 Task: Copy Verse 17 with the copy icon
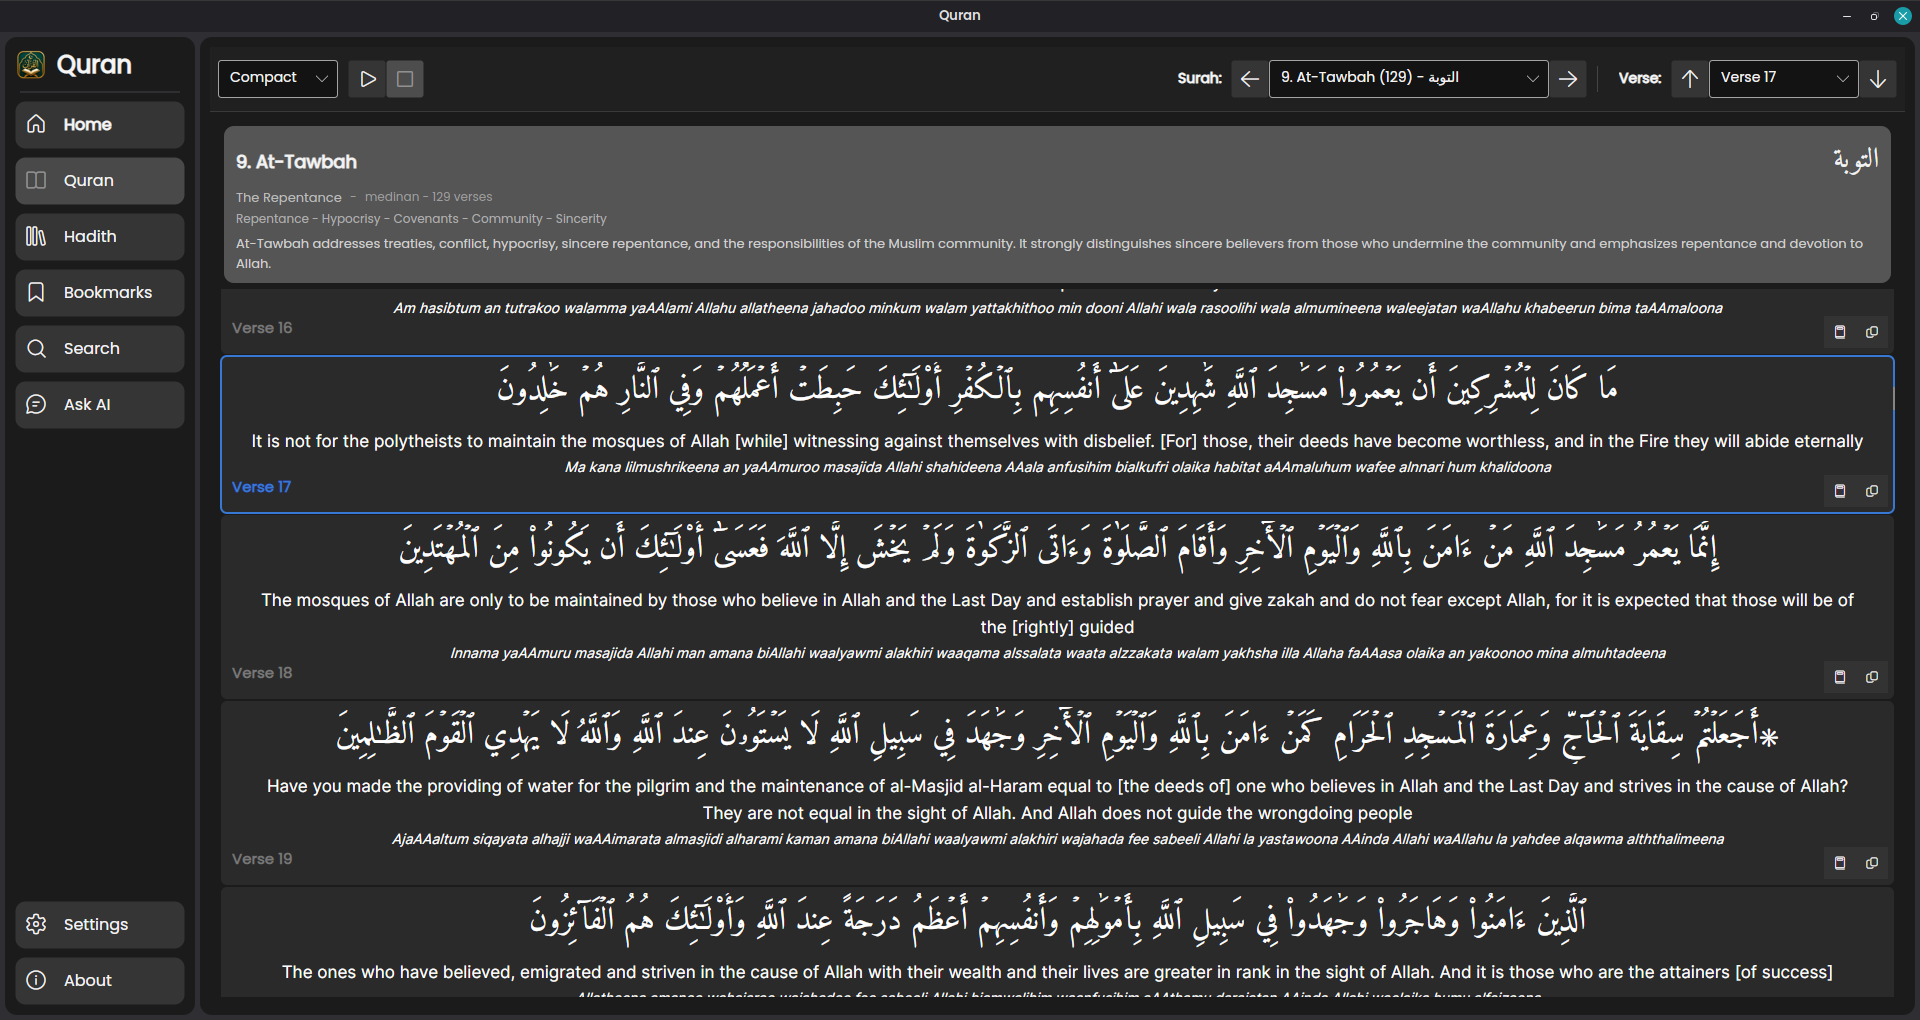pos(1872,491)
